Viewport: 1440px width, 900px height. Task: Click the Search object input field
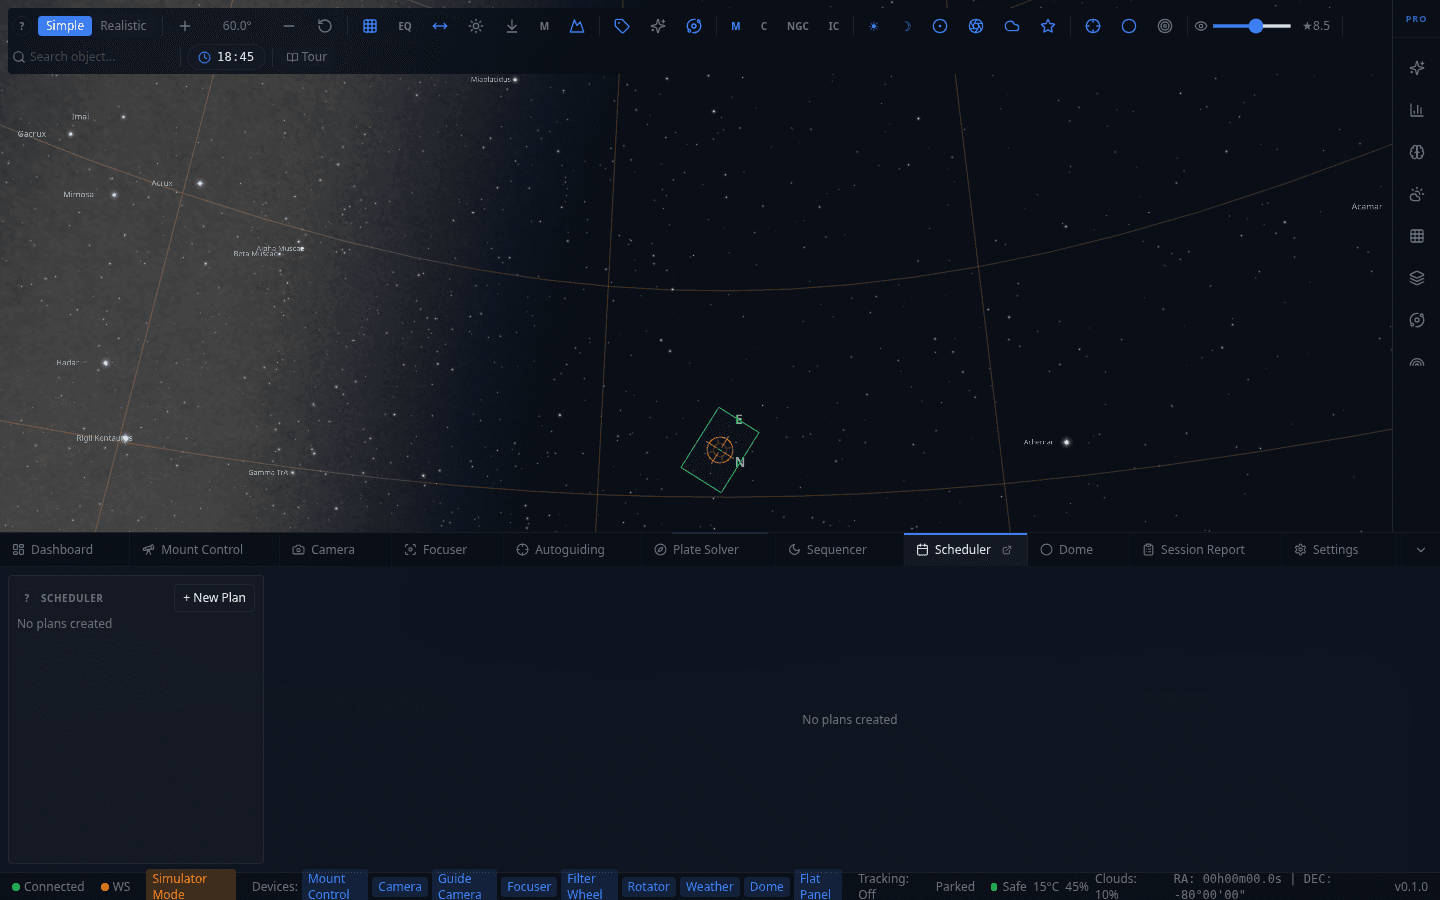(x=95, y=57)
